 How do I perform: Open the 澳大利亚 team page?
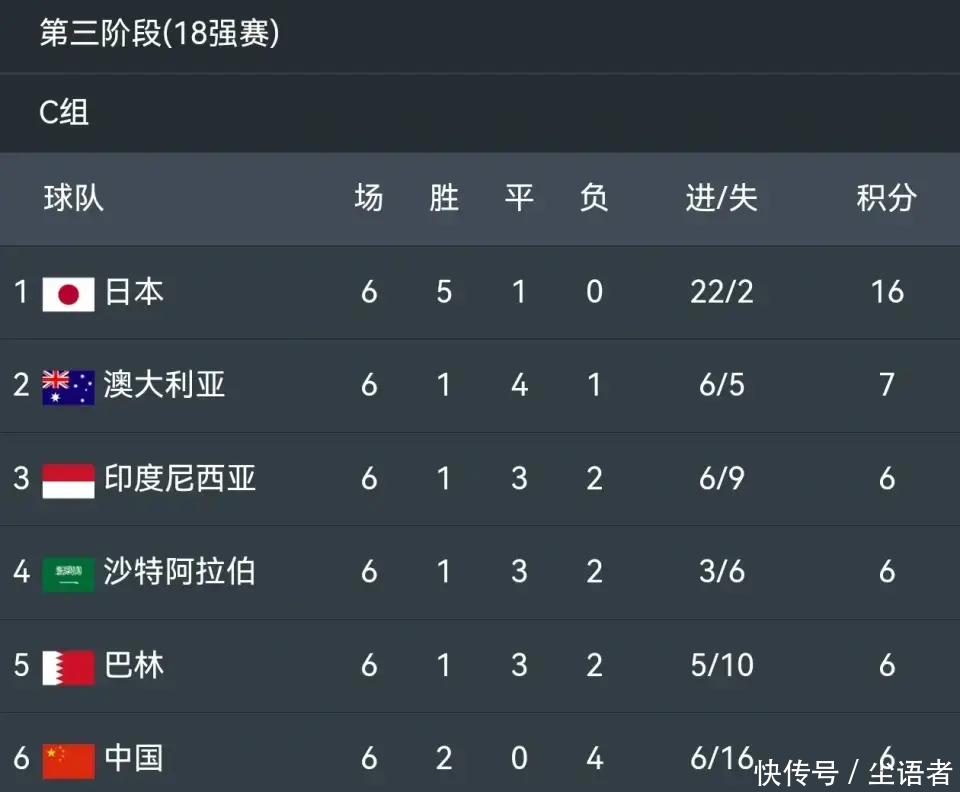coord(164,385)
